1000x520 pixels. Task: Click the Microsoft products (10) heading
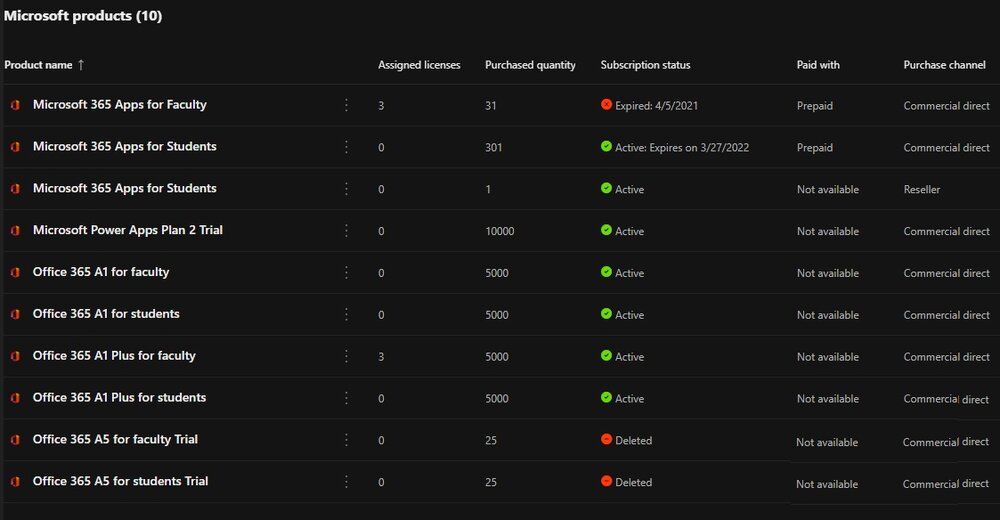[x=83, y=16]
